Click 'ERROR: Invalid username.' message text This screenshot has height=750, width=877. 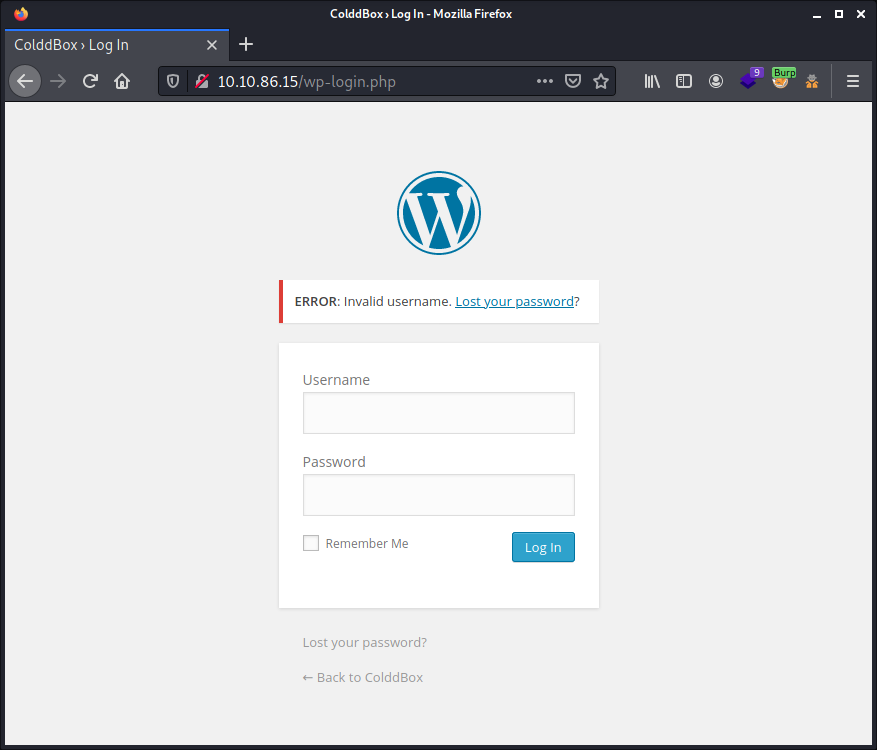pyautogui.click(x=373, y=301)
